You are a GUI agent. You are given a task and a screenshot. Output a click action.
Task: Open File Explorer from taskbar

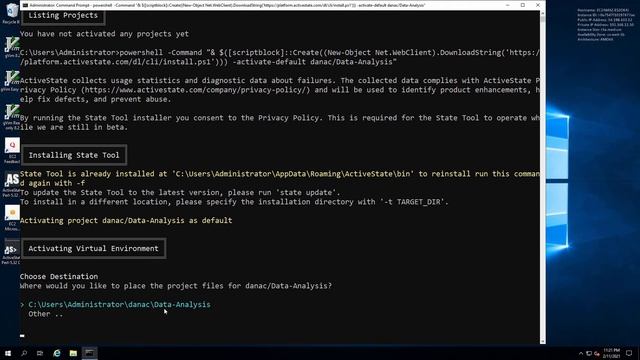coord(73,353)
